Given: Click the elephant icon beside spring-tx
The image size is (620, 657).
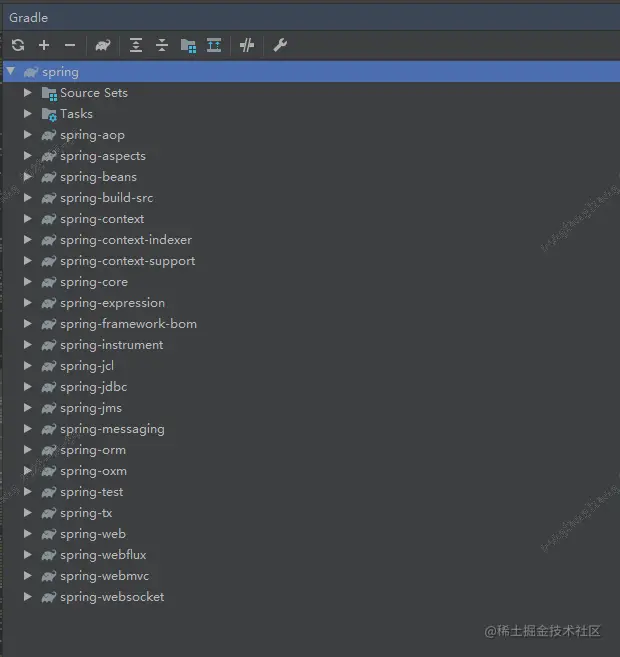Looking at the screenshot, I should click(49, 513).
